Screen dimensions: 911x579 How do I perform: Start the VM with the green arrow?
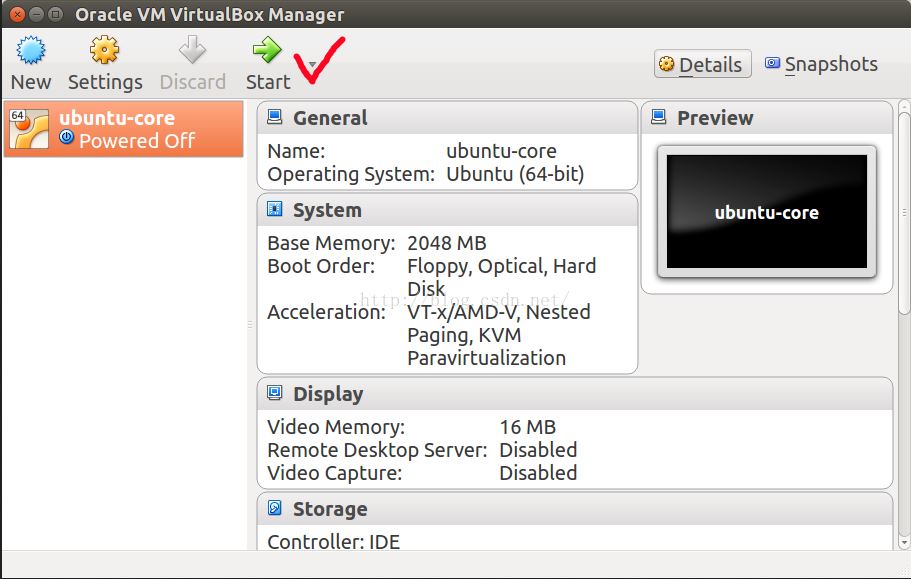tap(267, 50)
